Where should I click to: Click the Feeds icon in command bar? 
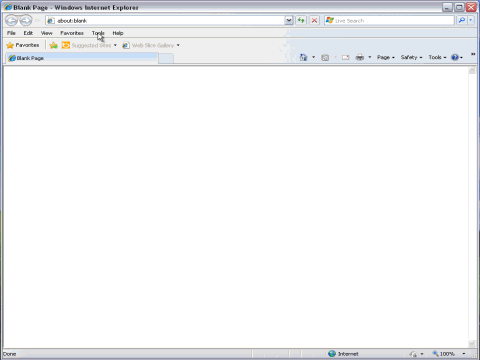point(325,58)
